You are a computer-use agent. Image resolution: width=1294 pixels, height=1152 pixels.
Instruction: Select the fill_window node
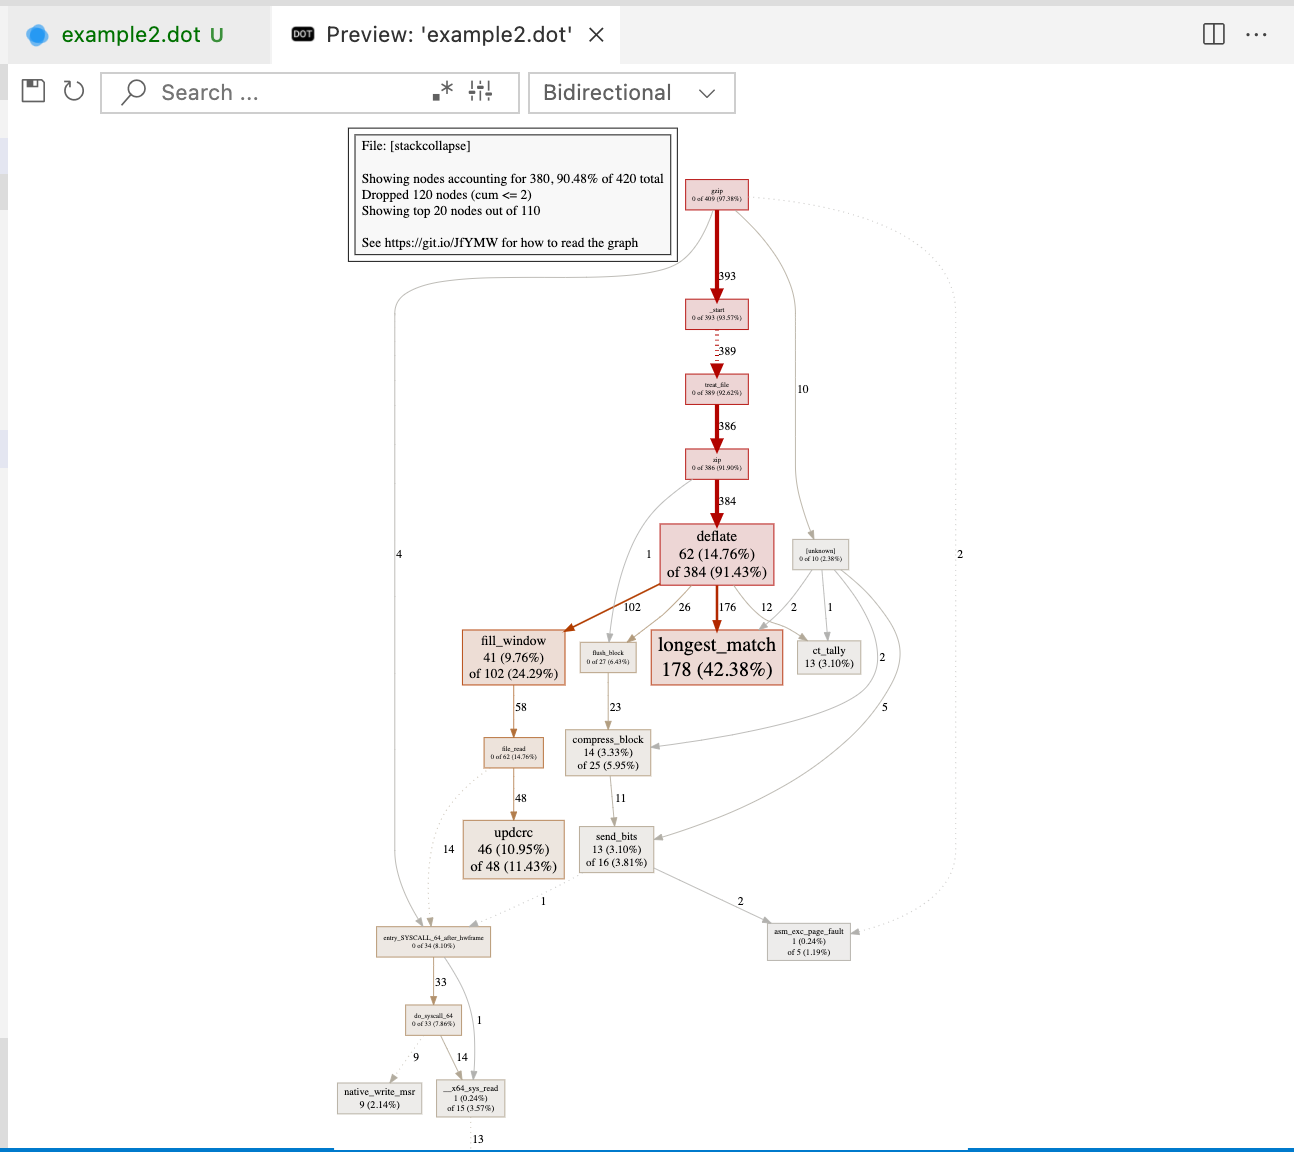[x=514, y=657]
